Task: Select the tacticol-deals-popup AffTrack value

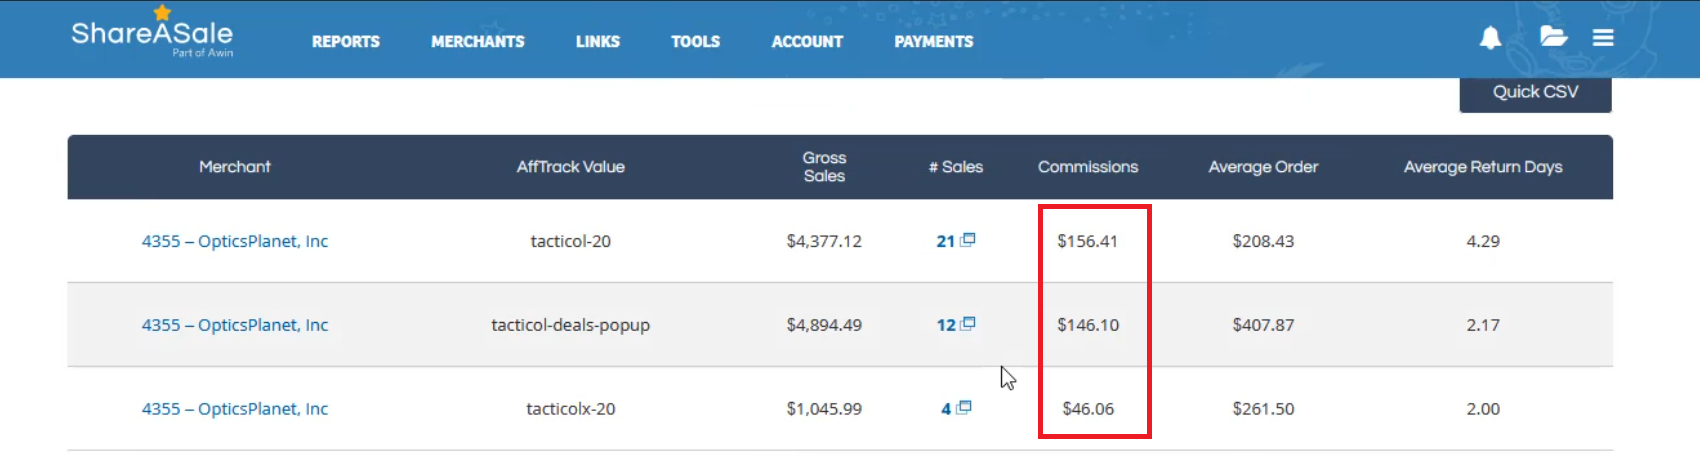Action: [570, 325]
